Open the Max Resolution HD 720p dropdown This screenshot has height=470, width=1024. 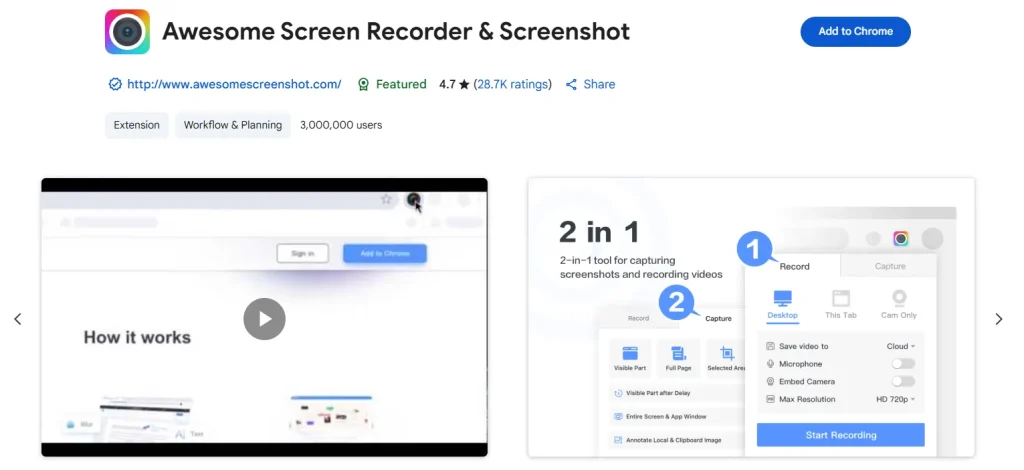[895, 399]
